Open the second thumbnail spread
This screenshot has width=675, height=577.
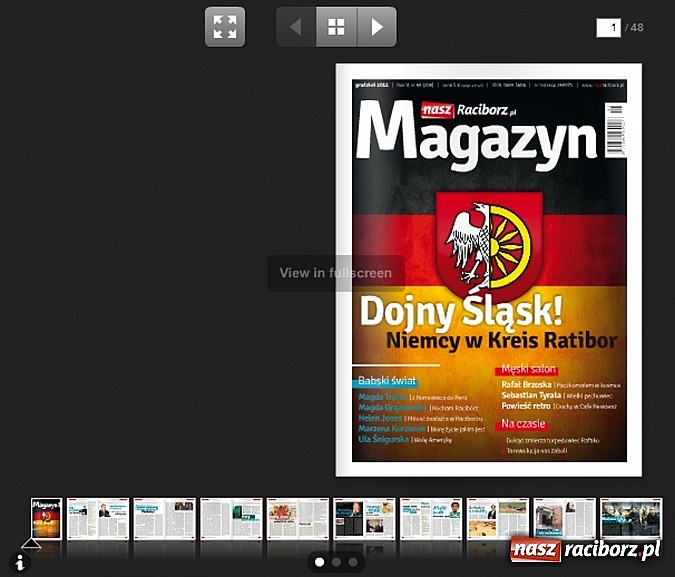(98, 519)
